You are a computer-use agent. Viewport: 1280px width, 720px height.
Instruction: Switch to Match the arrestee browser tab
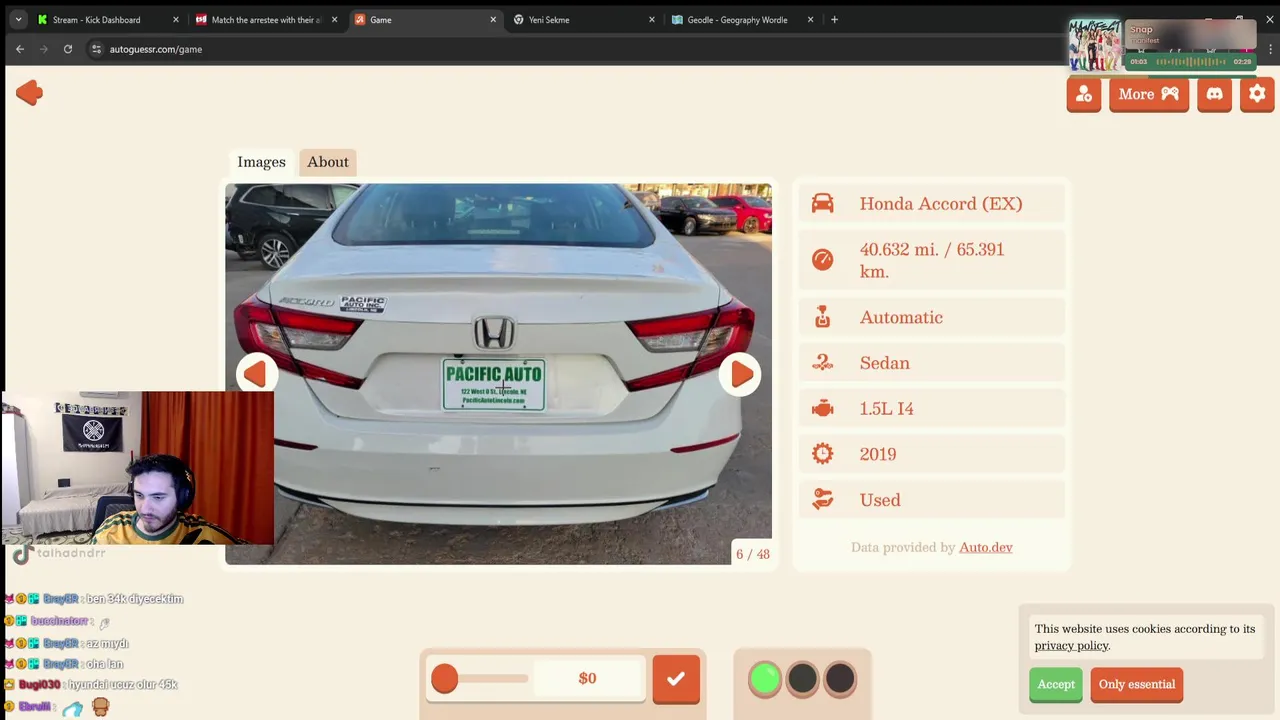coord(265,19)
